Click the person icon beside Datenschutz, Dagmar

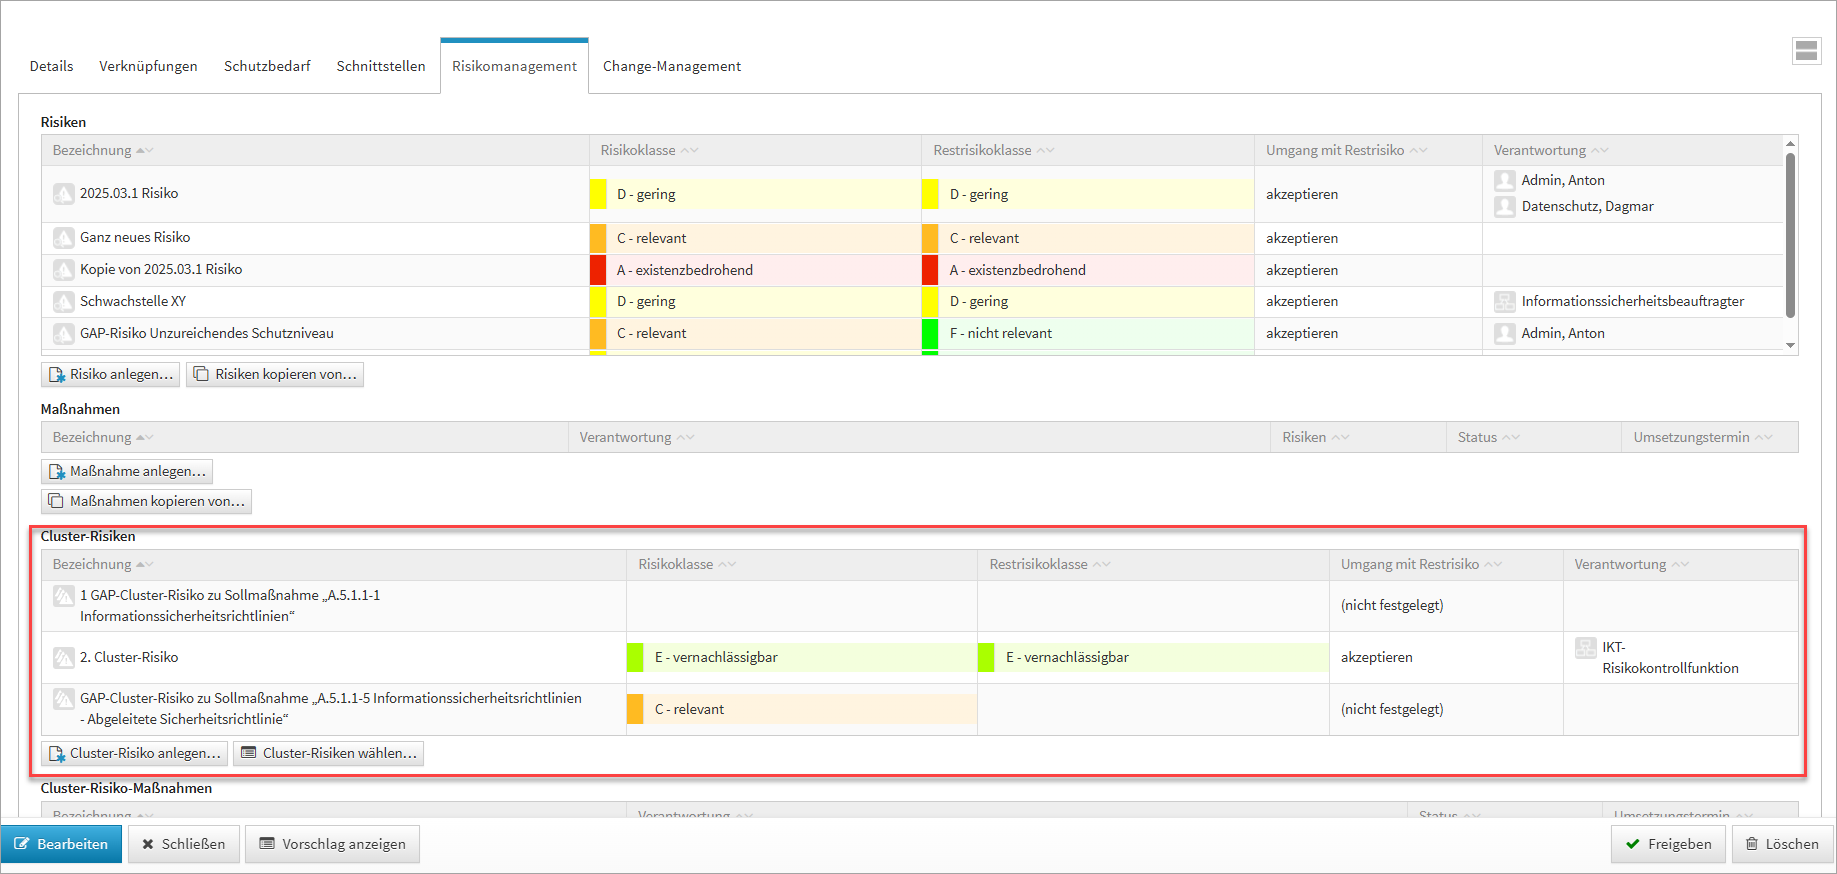(1504, 207)
